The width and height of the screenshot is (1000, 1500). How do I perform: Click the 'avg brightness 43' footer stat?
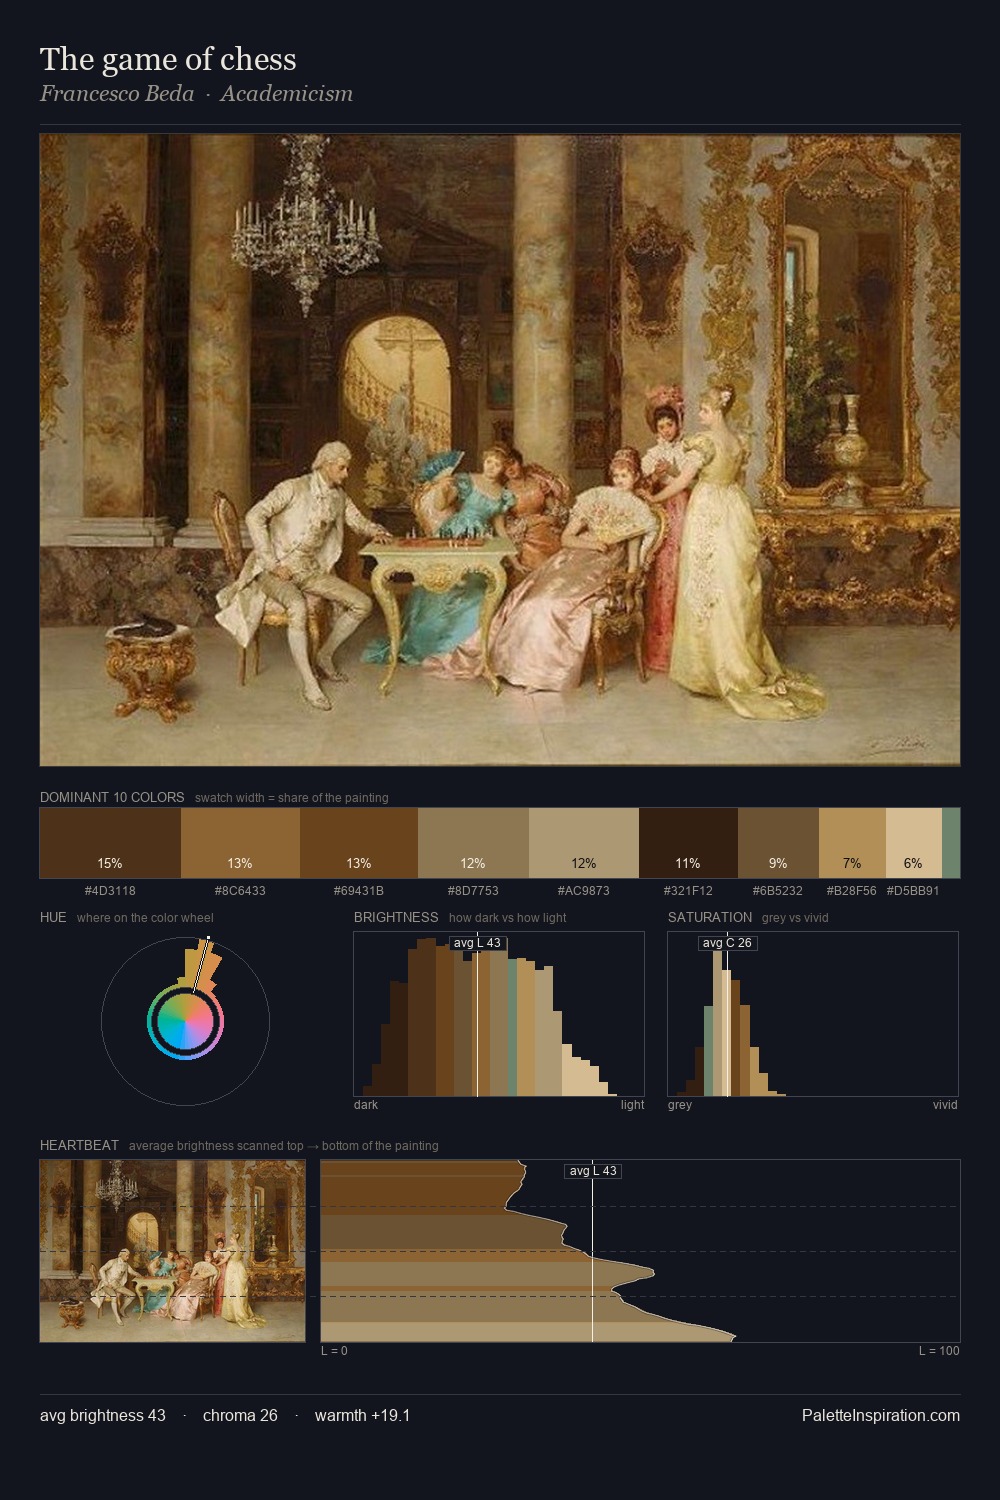[x=103, y=1415]
